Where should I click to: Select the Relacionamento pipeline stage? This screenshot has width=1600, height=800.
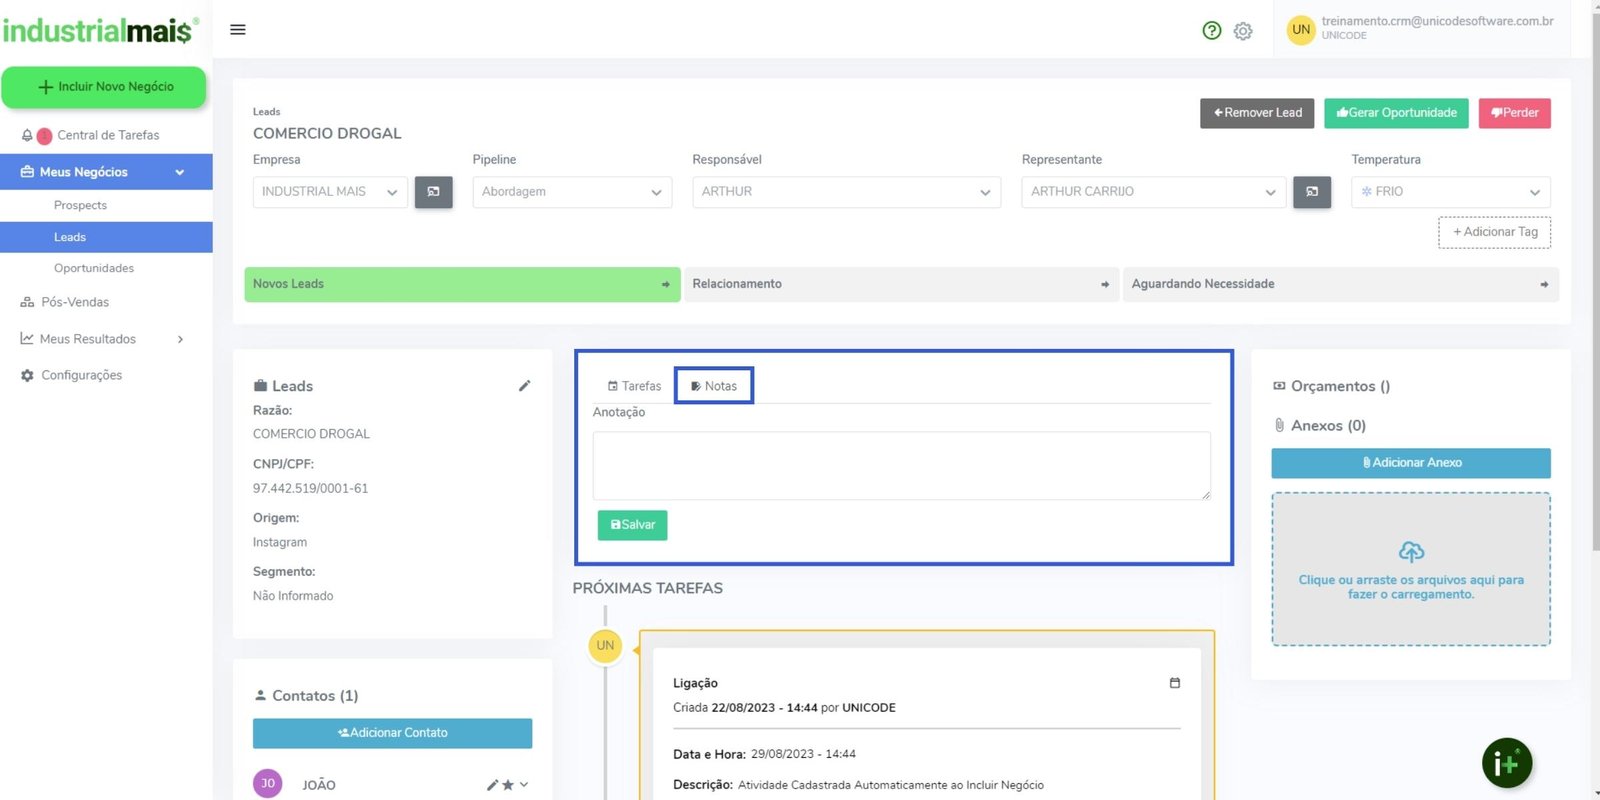coord(900,284)
